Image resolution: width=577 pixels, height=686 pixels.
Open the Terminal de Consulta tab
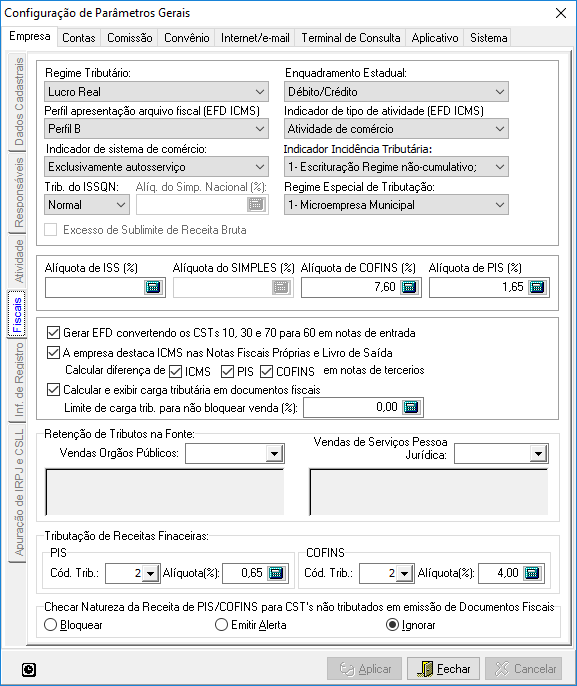pyautogui.click(x=350, y=38)
